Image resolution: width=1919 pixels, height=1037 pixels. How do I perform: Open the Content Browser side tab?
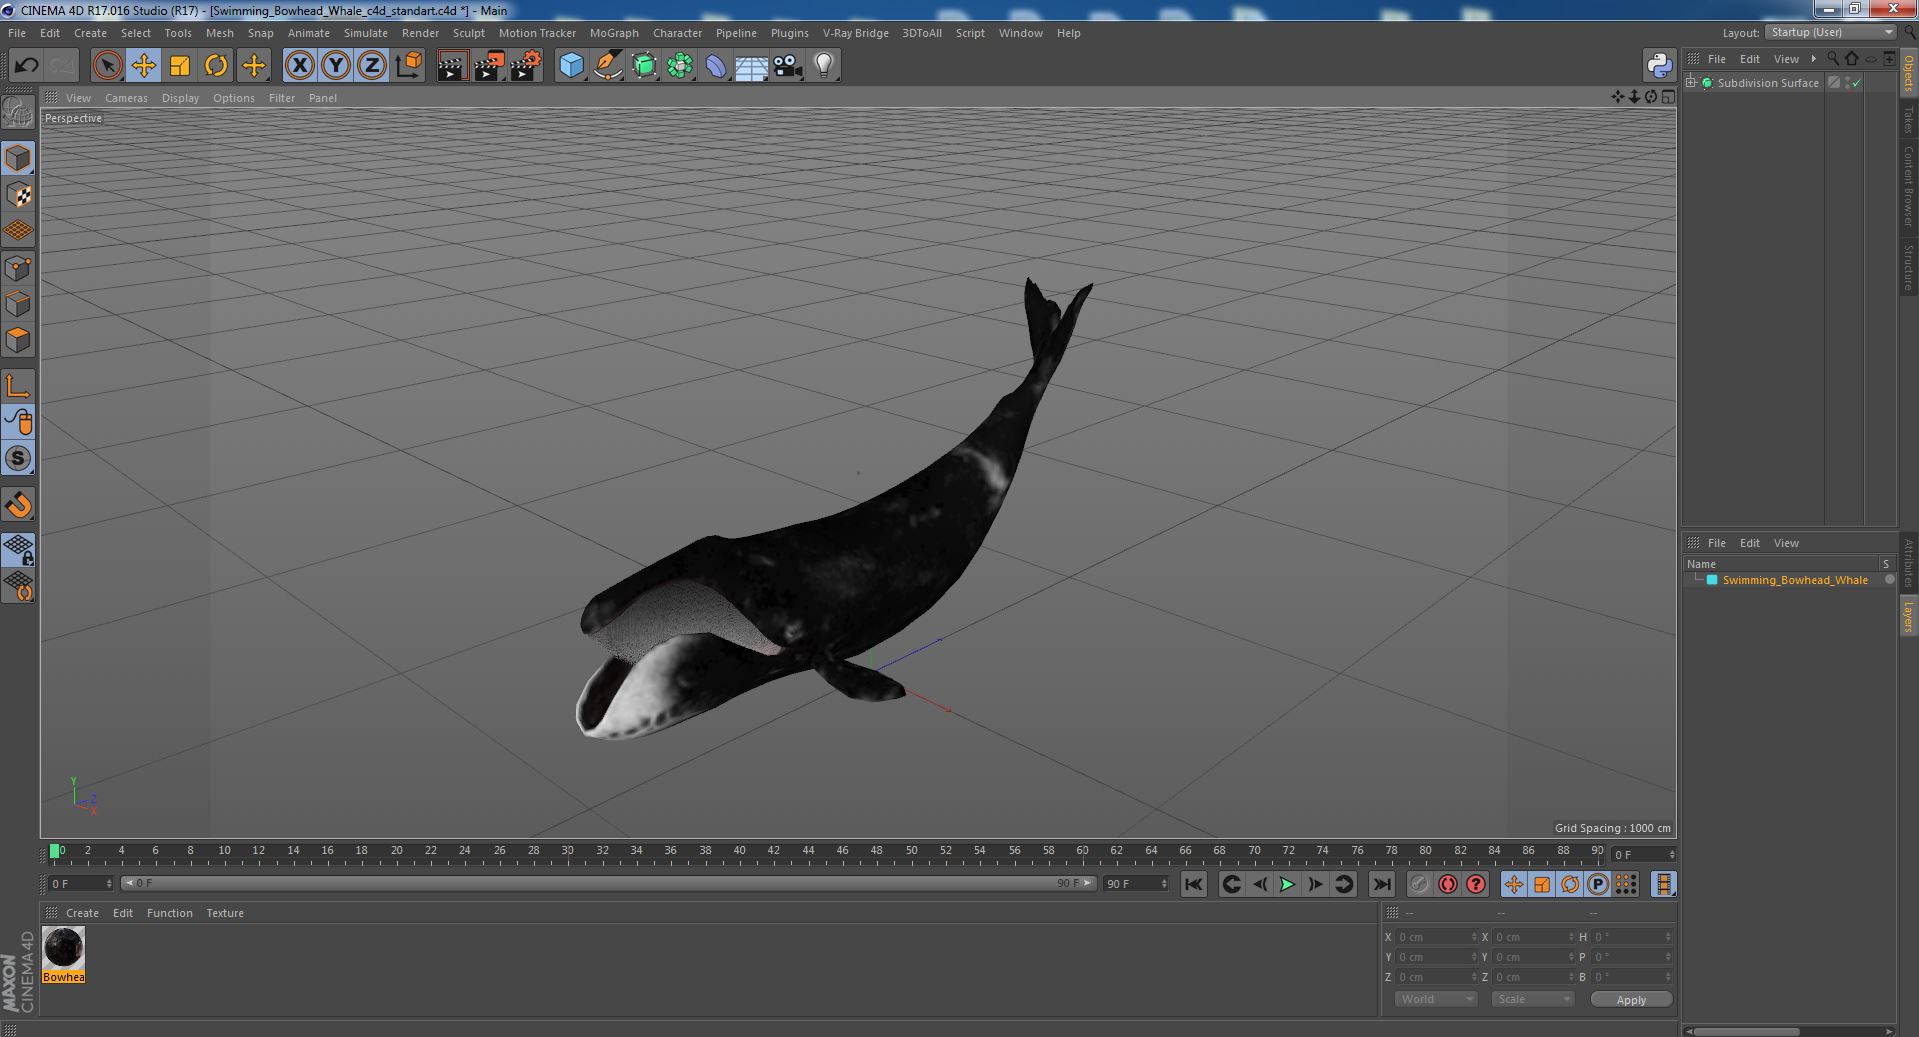click(1908, 185)
